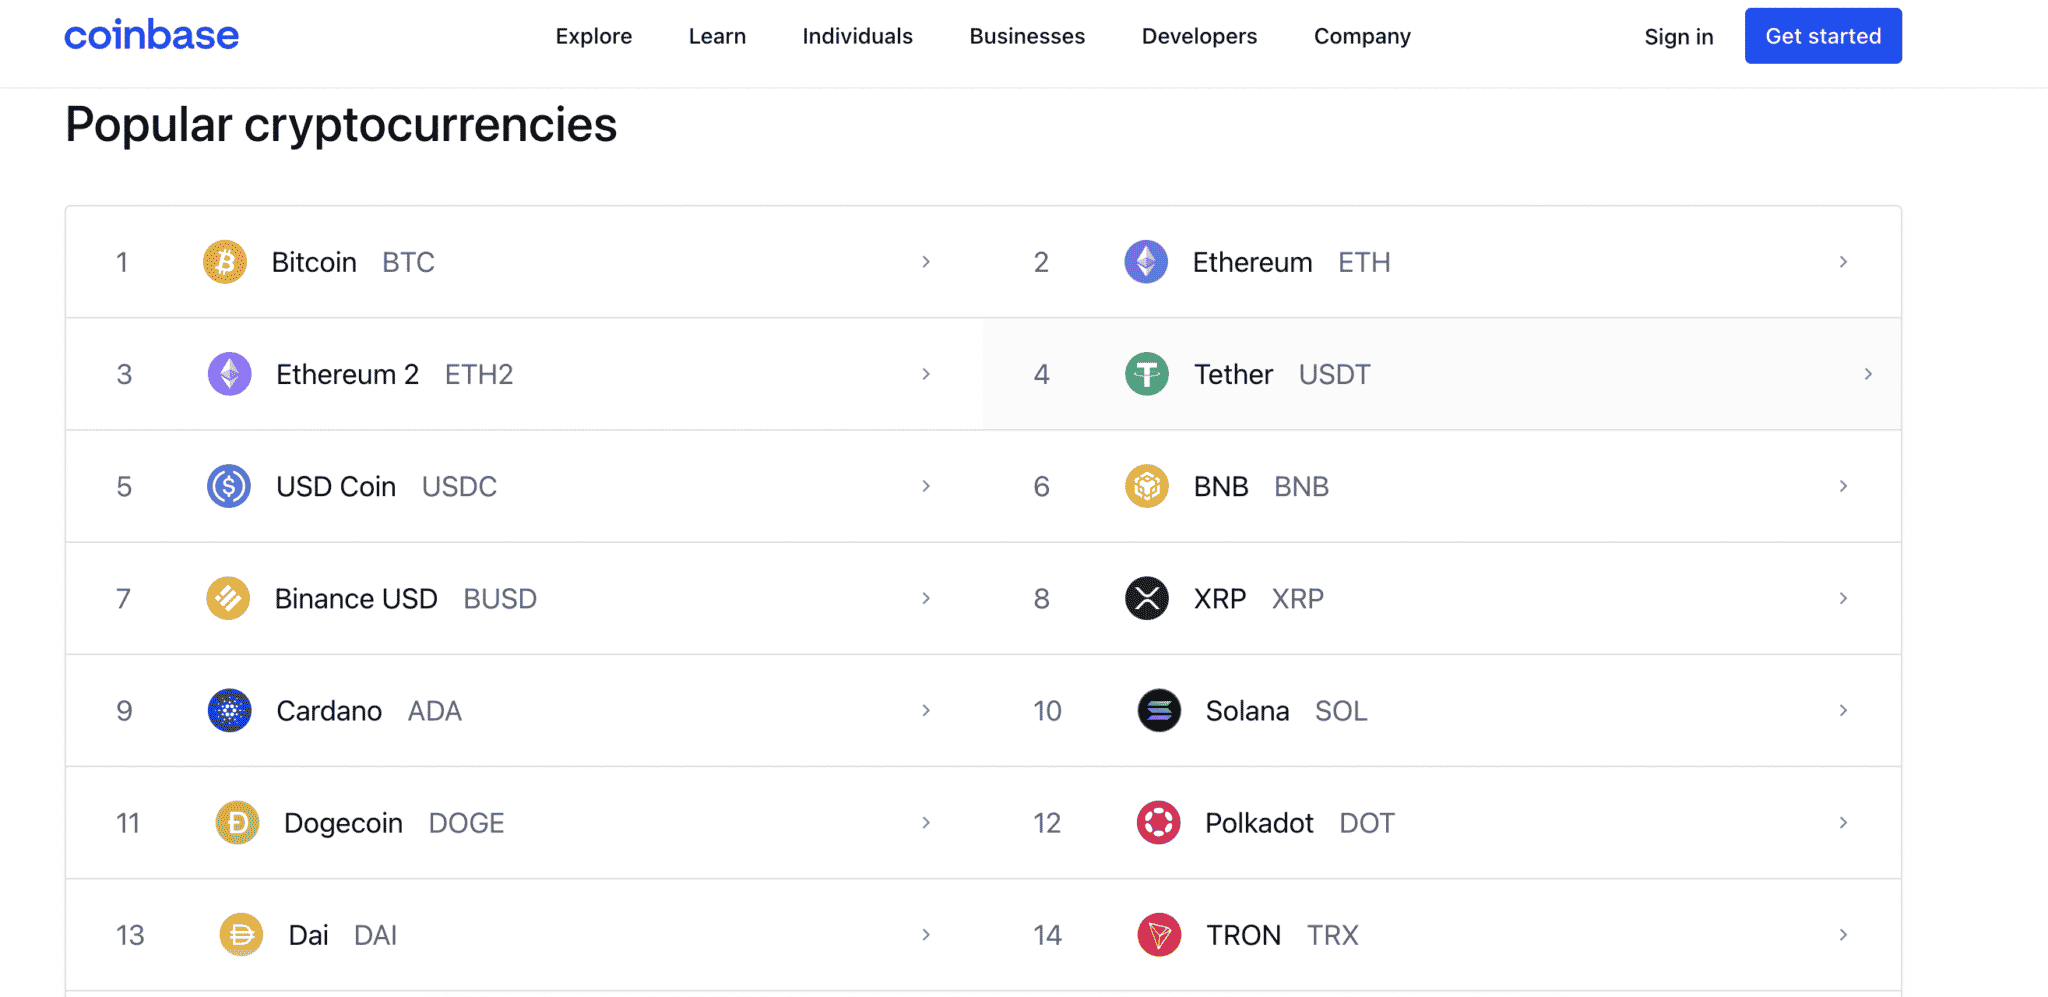Click the ADA ticker text
This screenshot has height=997, width=2048.
click(x=434, y=711)
